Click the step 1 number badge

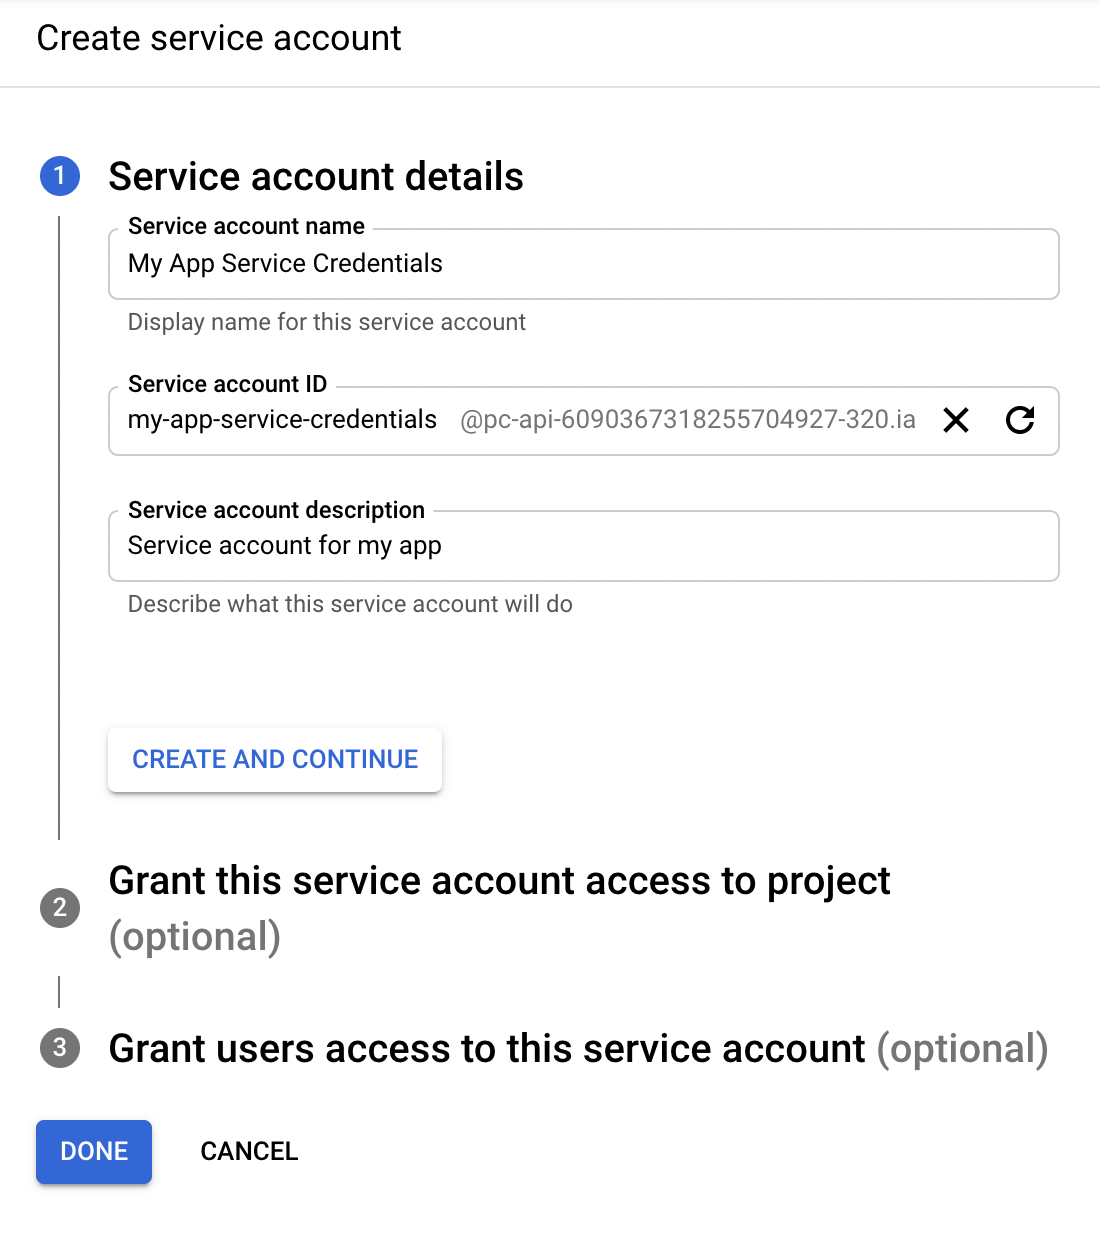60,176
